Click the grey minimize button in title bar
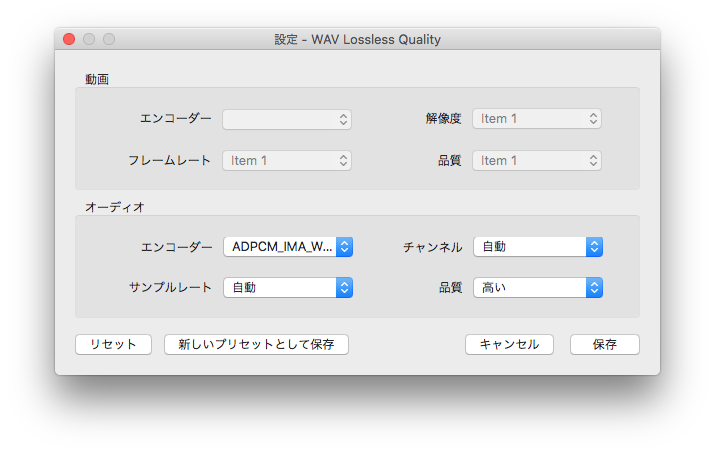Image resolution: width=717 pixels, height=456 pixels. coord(89,39)
